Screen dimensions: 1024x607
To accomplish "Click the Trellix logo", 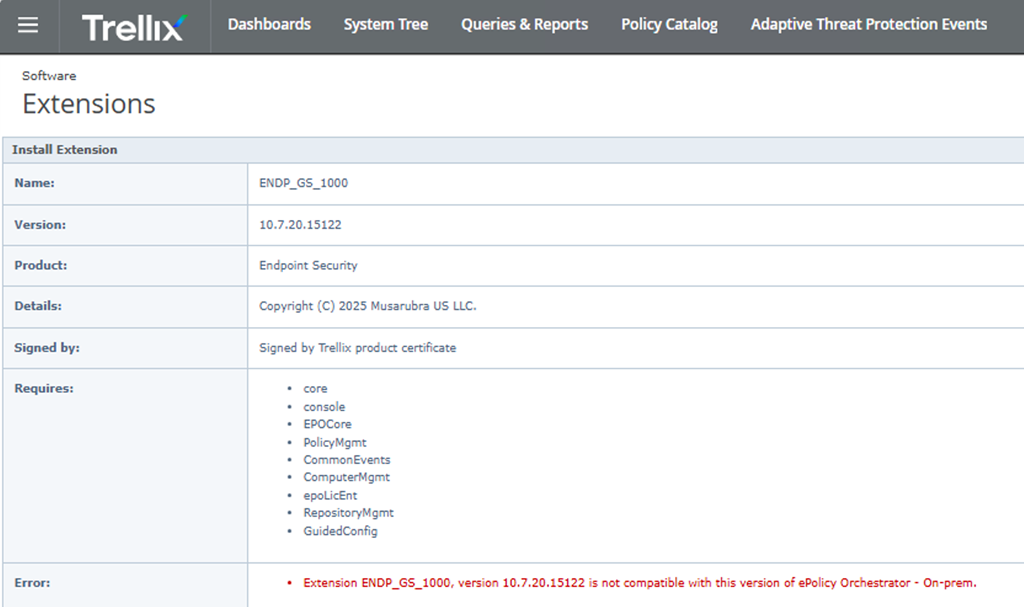I will 133,27.
